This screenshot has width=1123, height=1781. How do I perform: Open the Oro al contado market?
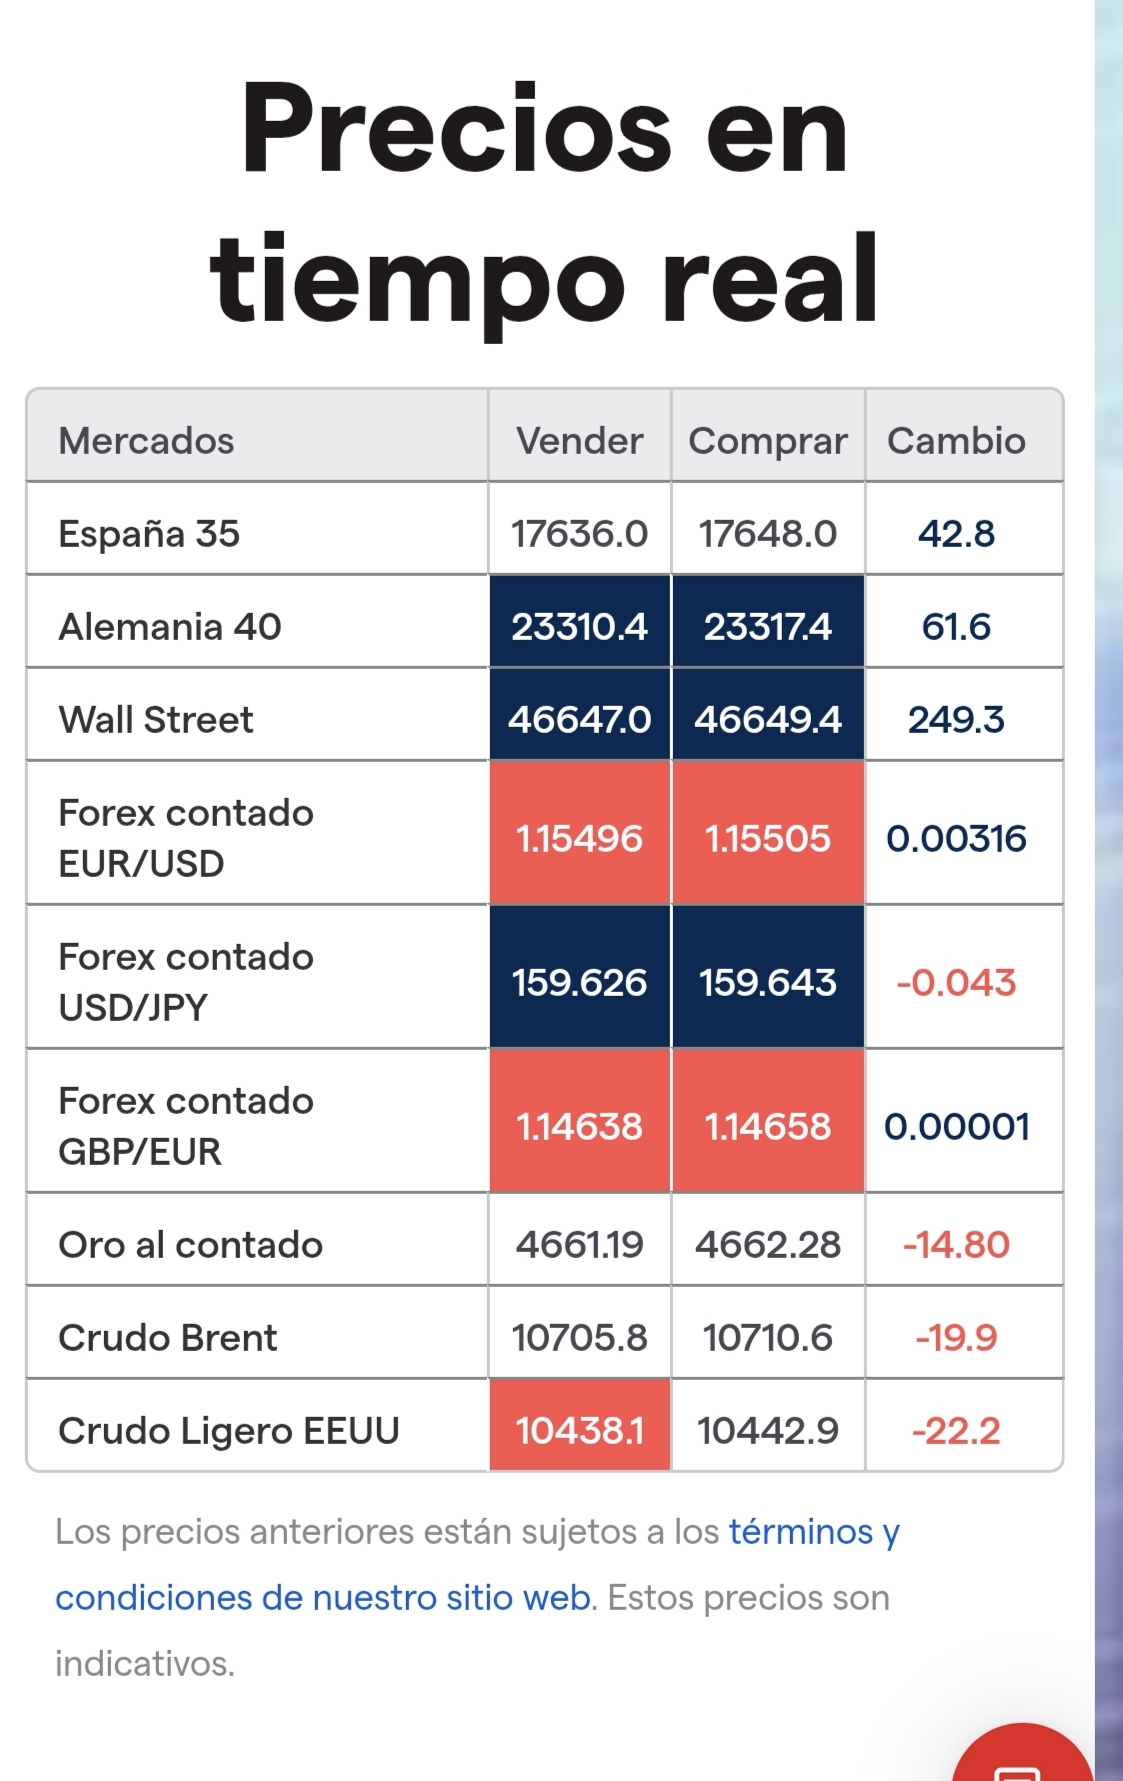point(191,1245)
